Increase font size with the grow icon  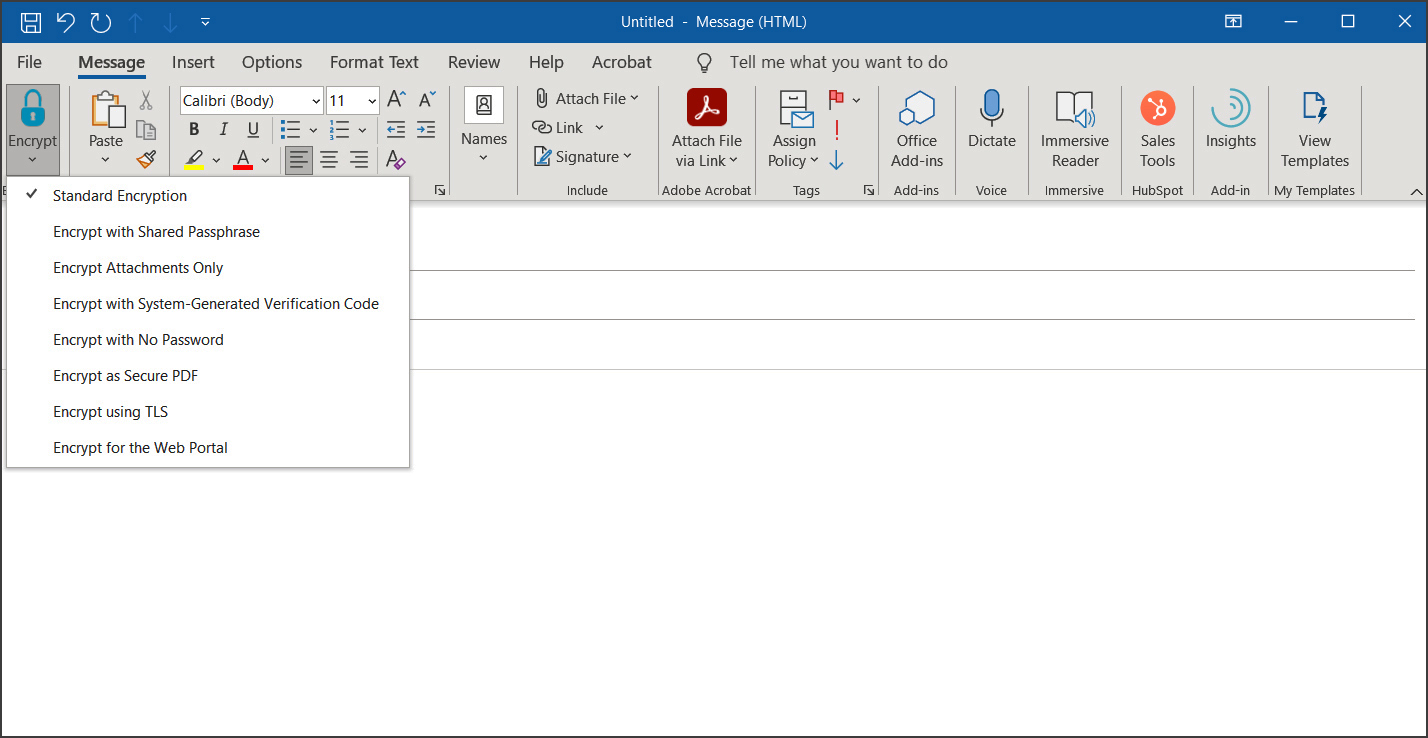pos(396,100)
